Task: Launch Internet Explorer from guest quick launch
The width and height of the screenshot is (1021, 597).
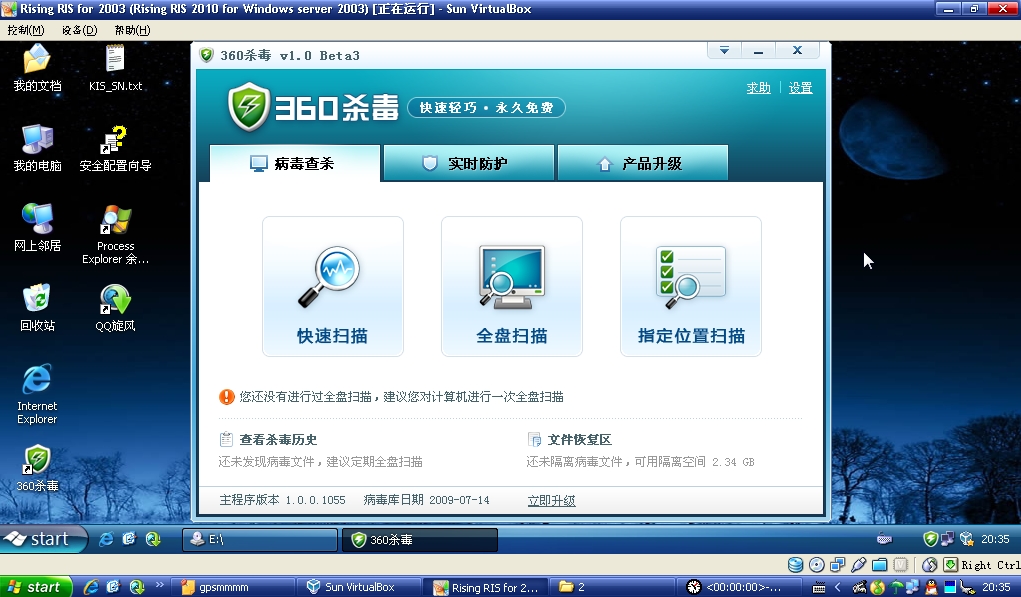Action: (105, 539)
